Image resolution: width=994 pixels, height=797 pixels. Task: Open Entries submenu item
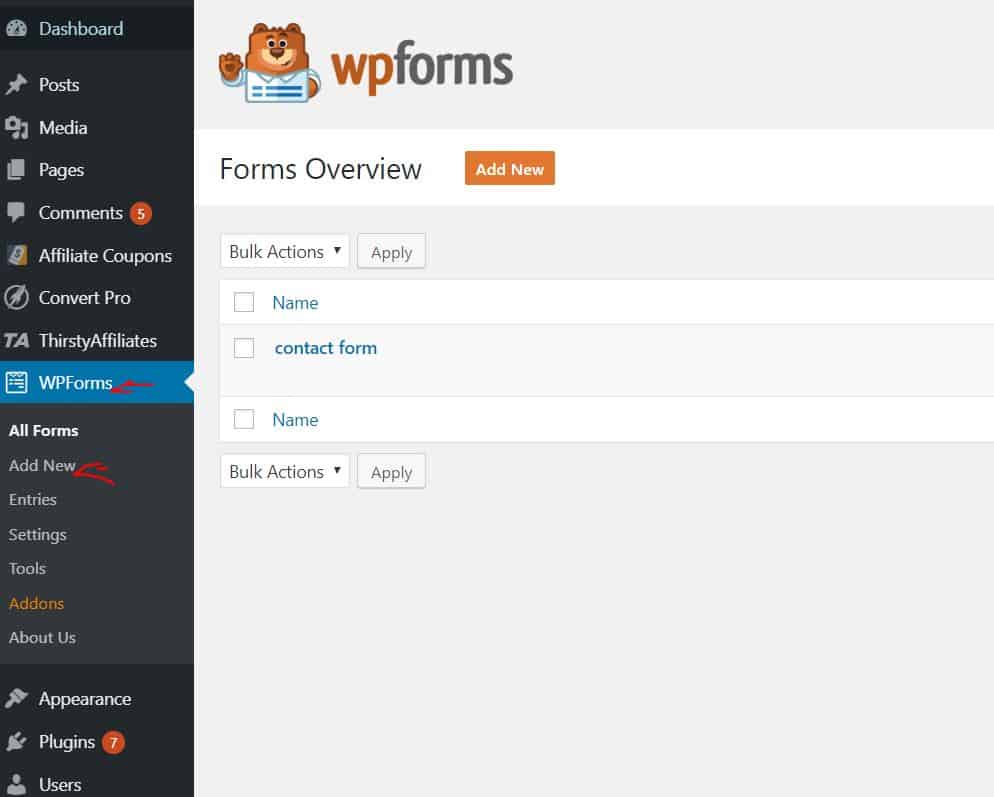coord(33,500)
